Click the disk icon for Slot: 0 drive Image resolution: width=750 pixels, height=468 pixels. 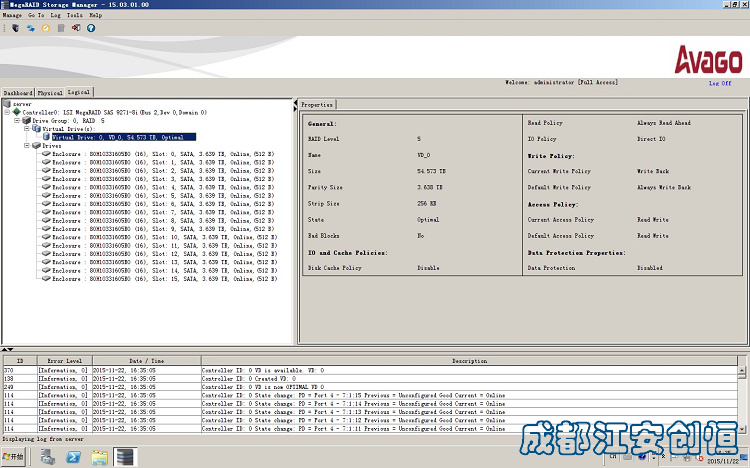click(46, 154)
